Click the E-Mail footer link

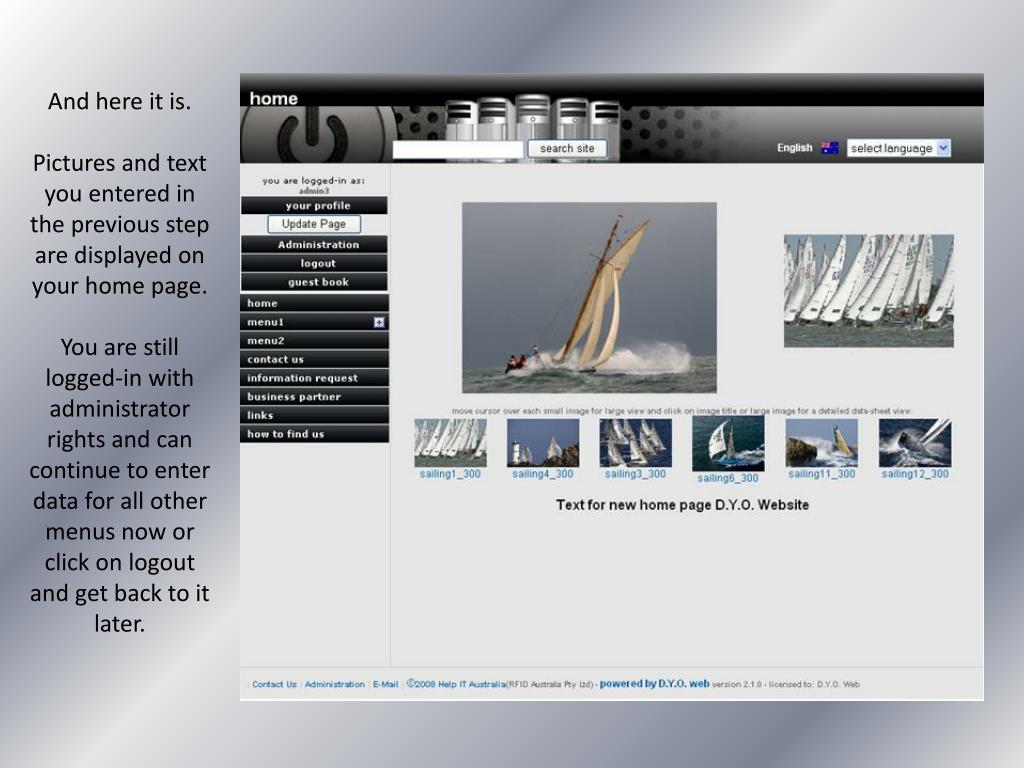[385, 684]
